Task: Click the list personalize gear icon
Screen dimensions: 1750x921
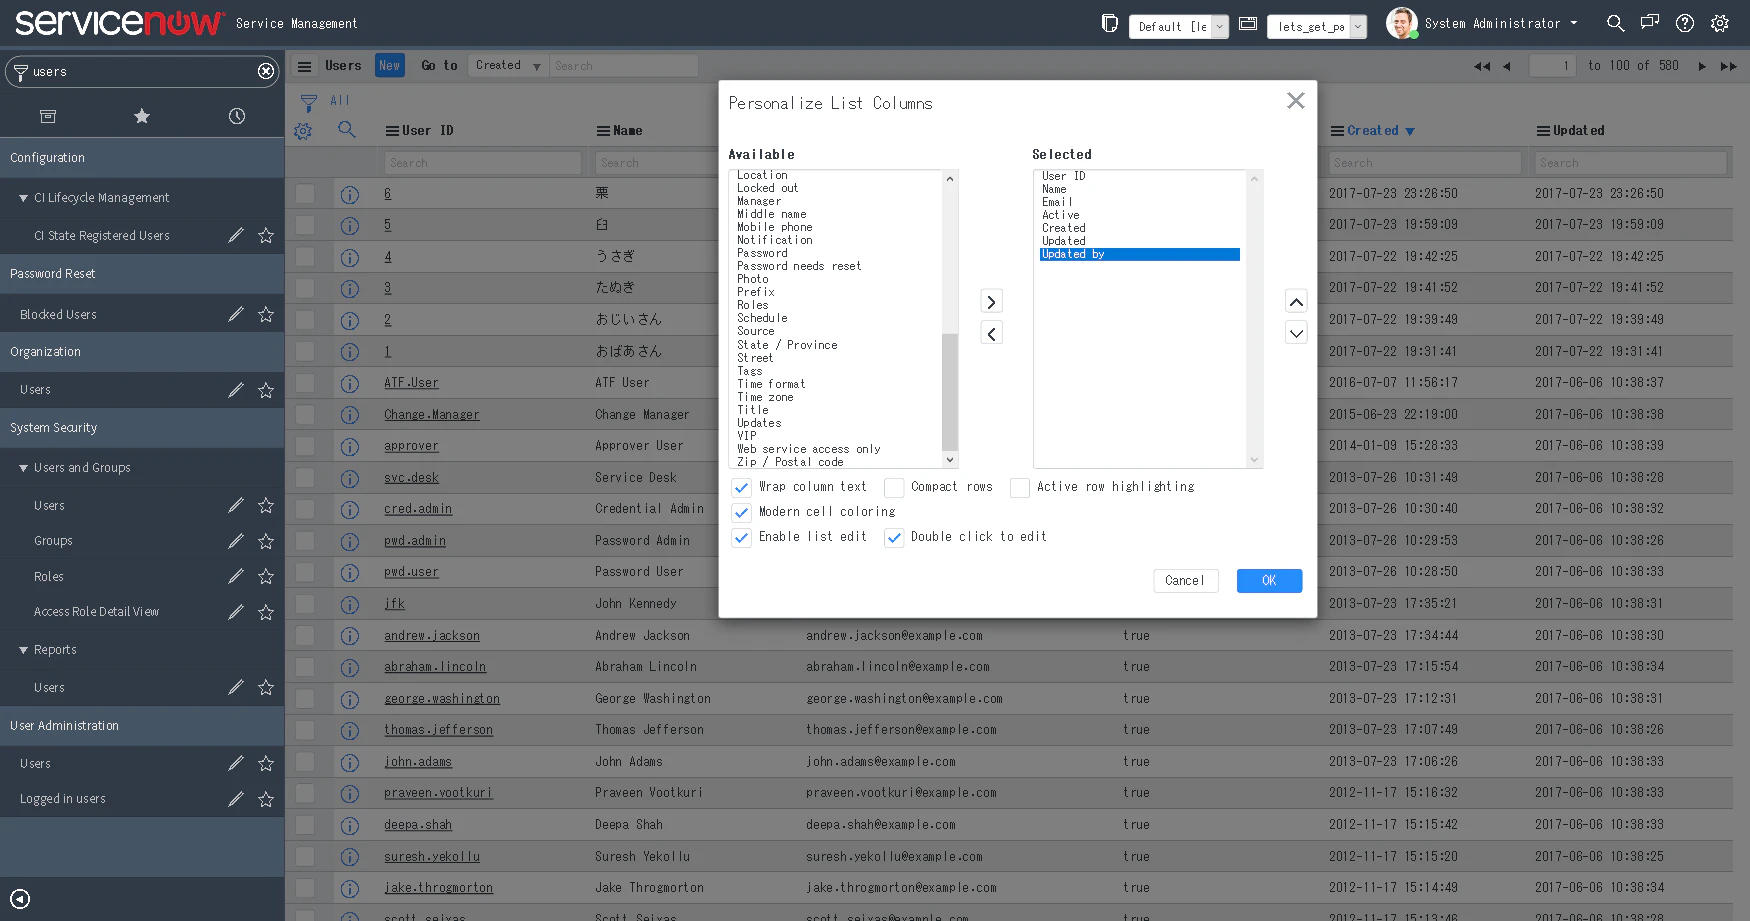Action: point(303,130)
